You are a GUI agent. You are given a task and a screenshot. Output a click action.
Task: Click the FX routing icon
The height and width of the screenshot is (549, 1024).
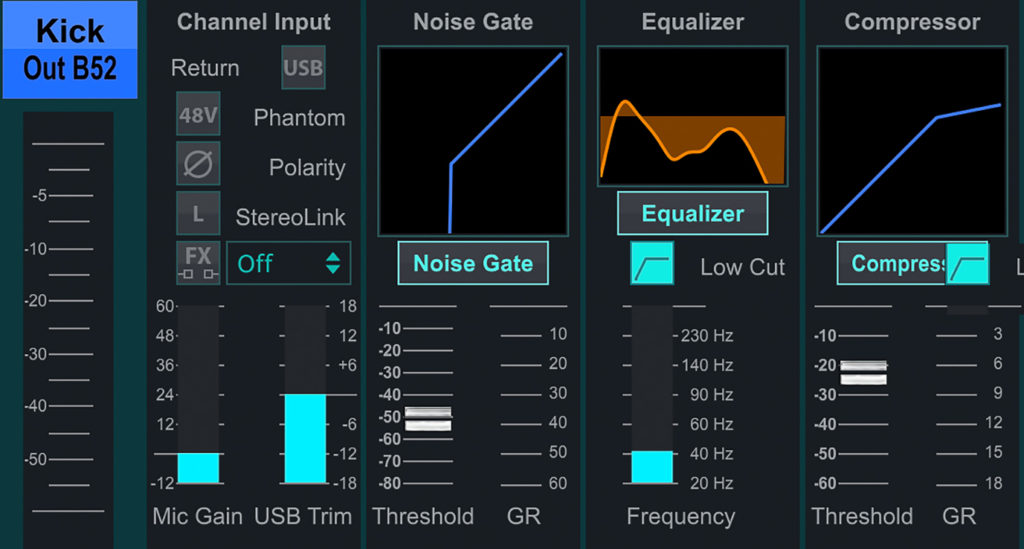(x=198, y=262)
